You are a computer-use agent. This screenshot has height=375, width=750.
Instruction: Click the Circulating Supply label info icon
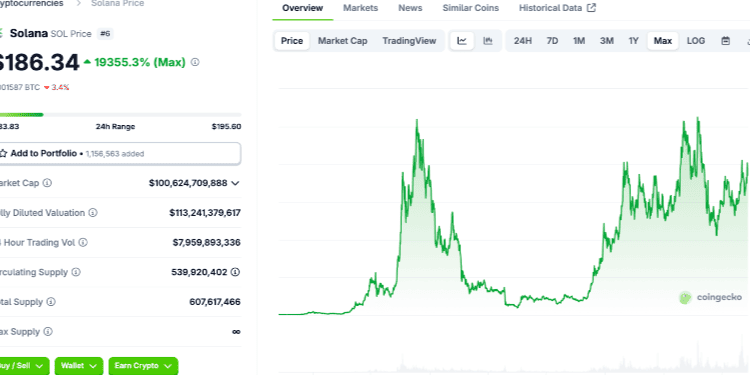[x=76, y=272]
